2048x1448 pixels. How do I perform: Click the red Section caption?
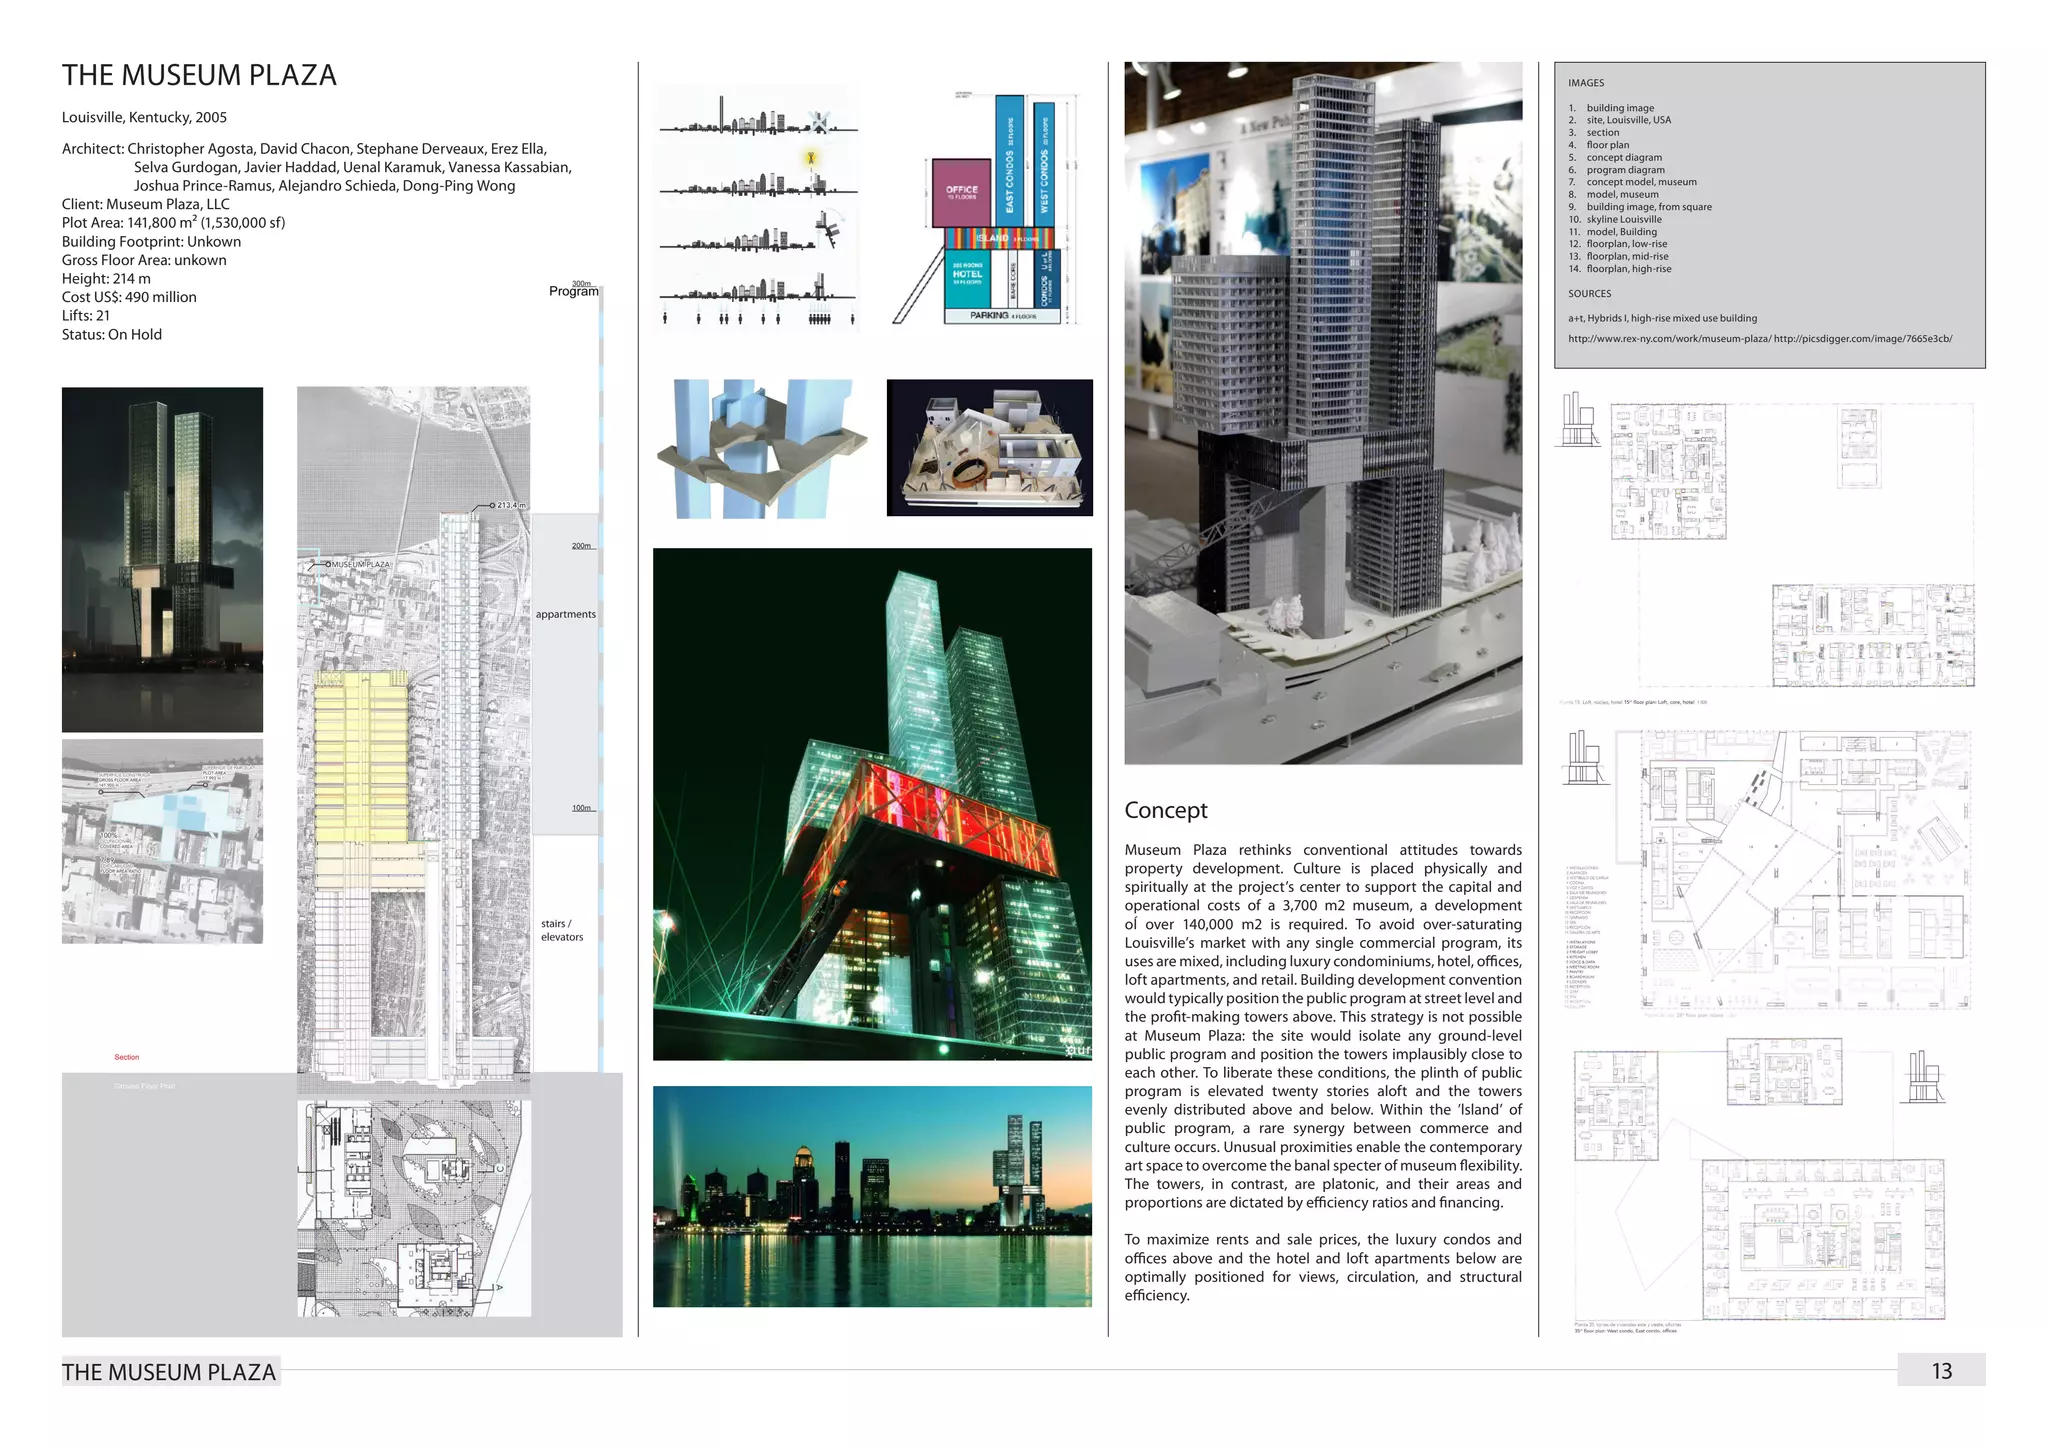point(127,1057)
